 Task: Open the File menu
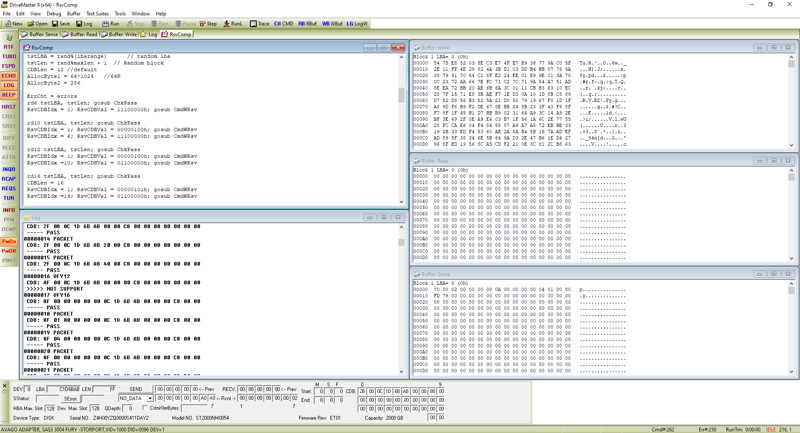pyautogui.click(x=7, y=14)
